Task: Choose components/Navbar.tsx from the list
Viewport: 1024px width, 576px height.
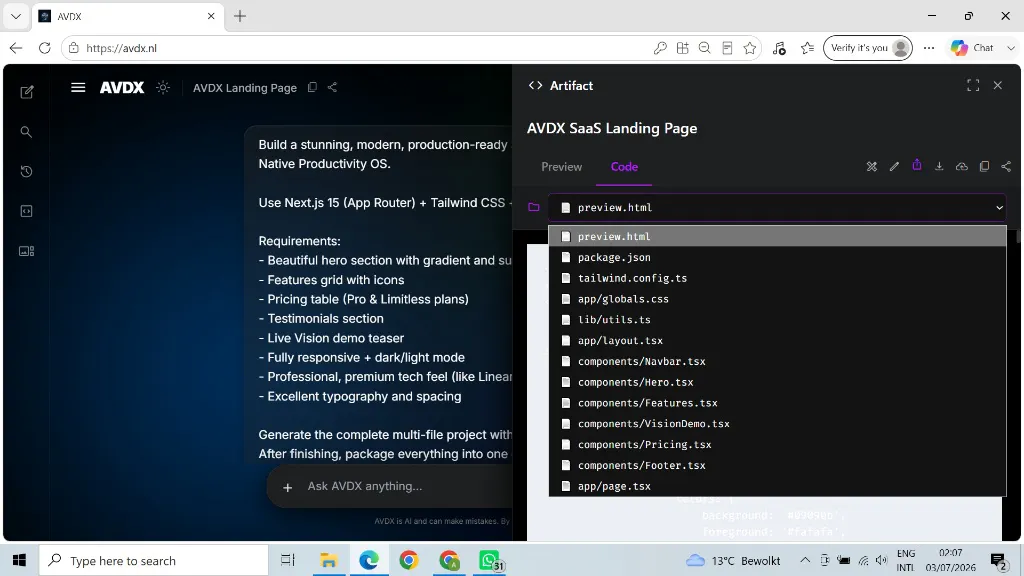Action: 777,361
